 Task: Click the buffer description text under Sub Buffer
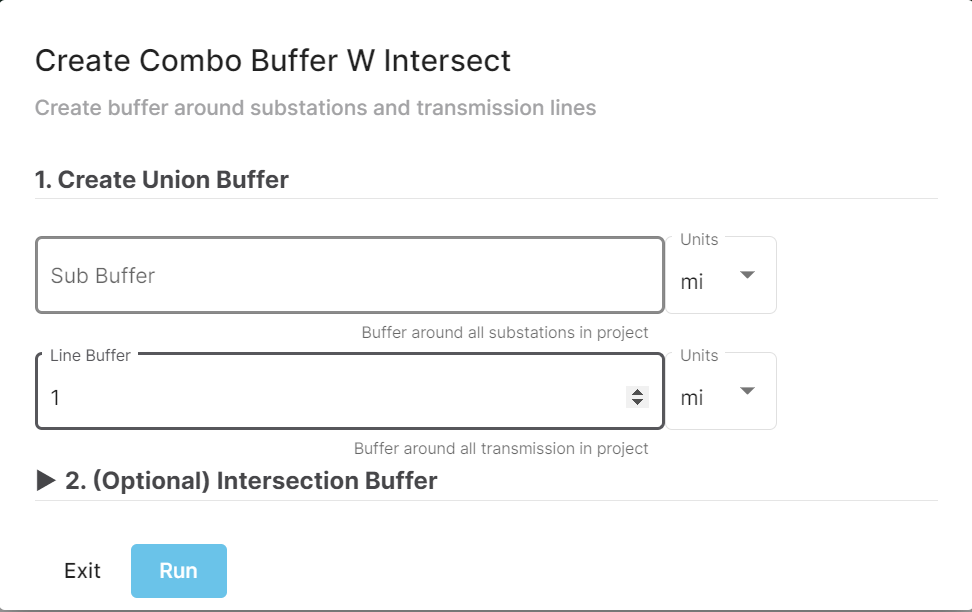(505, 332)
